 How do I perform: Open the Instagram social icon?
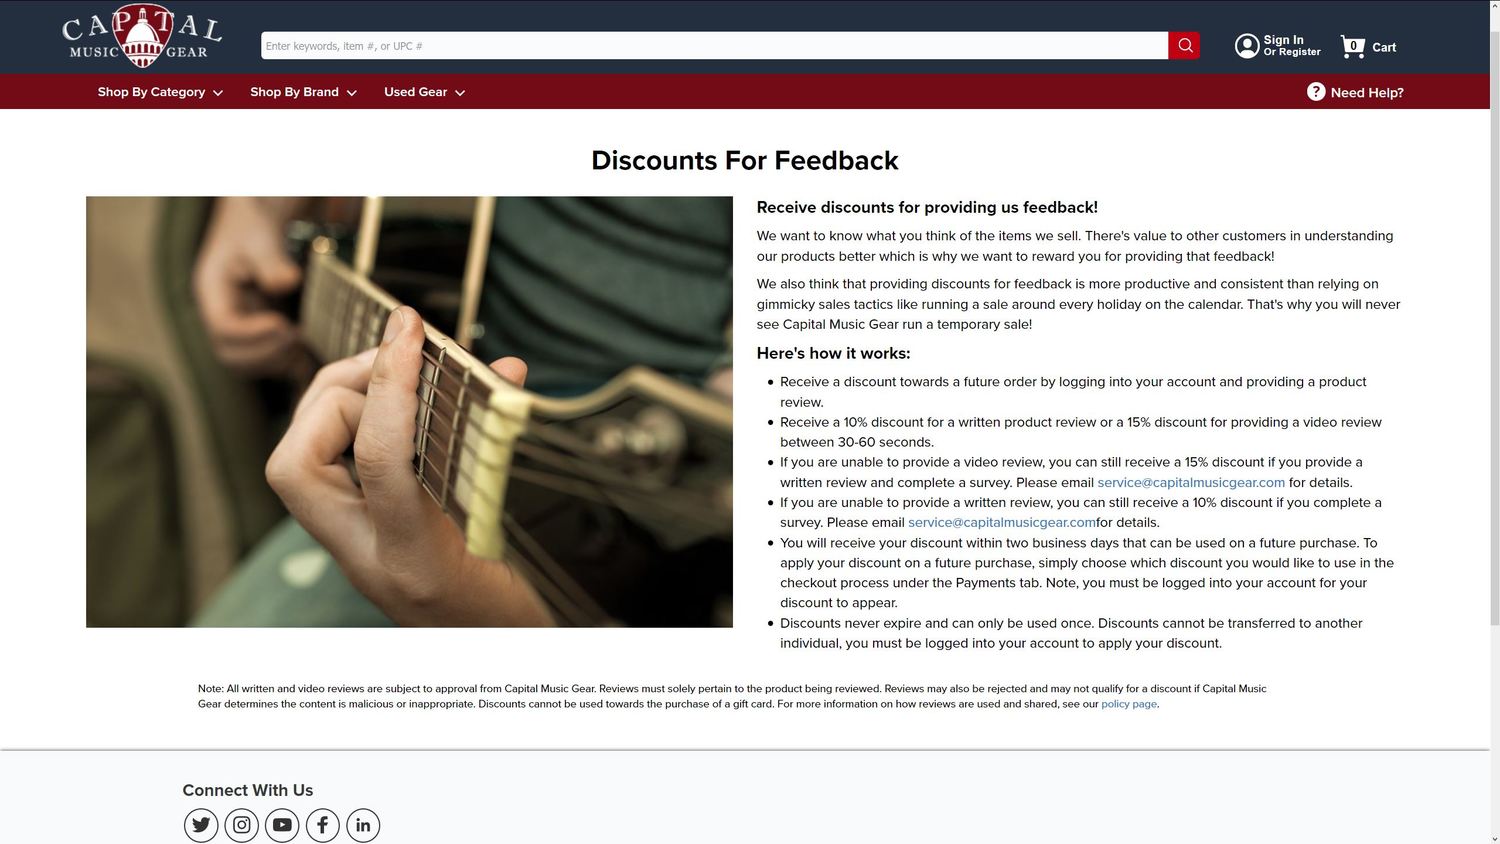pyautogui.click(x=242, y=825)
